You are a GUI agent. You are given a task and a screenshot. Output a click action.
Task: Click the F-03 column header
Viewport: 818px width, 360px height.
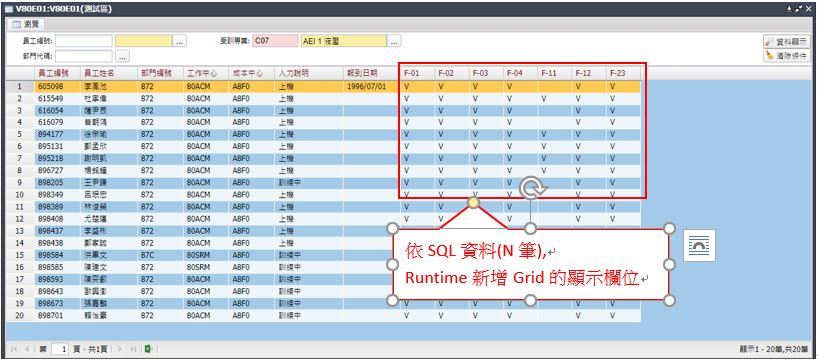coord(486,74)
